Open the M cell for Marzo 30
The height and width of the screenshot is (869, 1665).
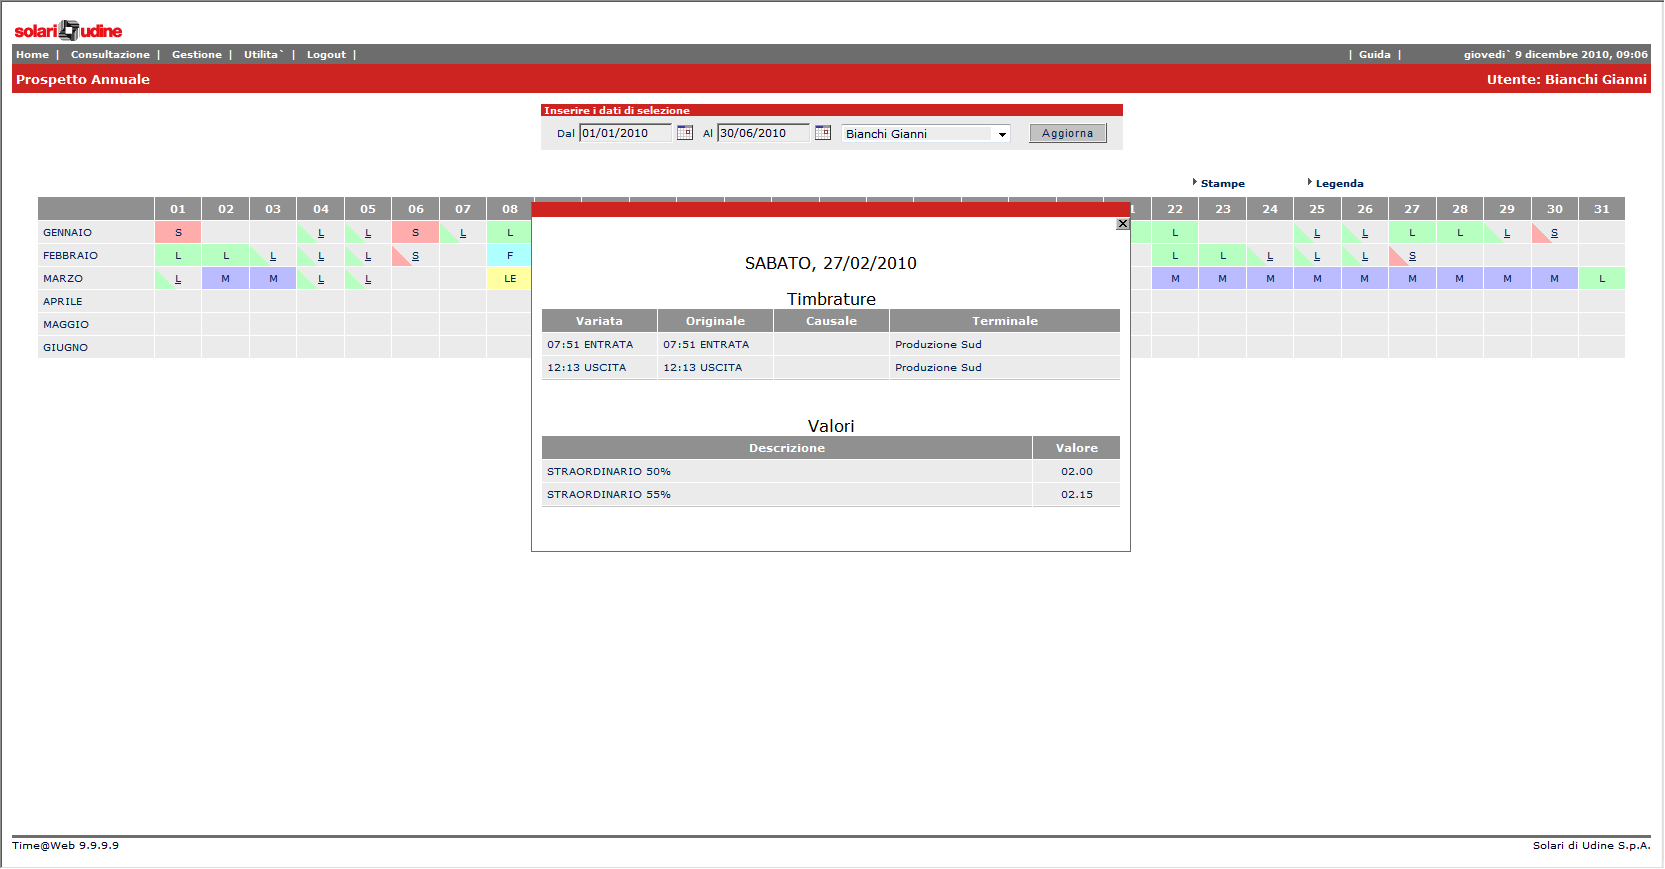[x=1554, y=279]
